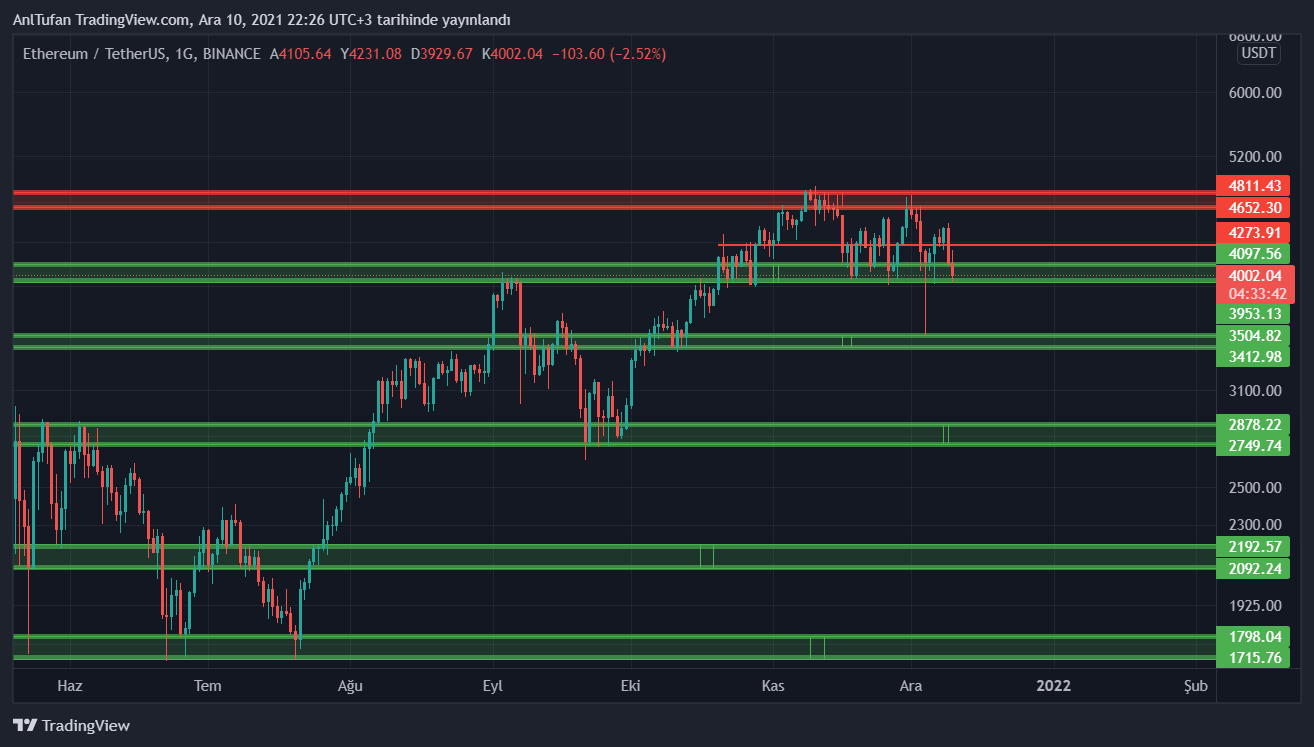
Task: Click the 2022 year marker on time axis
Action: [1053, 686]
